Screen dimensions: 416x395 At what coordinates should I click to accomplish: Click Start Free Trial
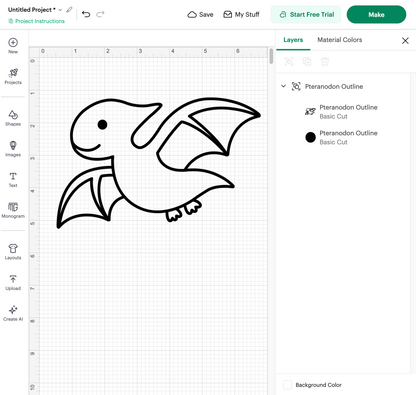pyautogui.click(x=306, y=14)
